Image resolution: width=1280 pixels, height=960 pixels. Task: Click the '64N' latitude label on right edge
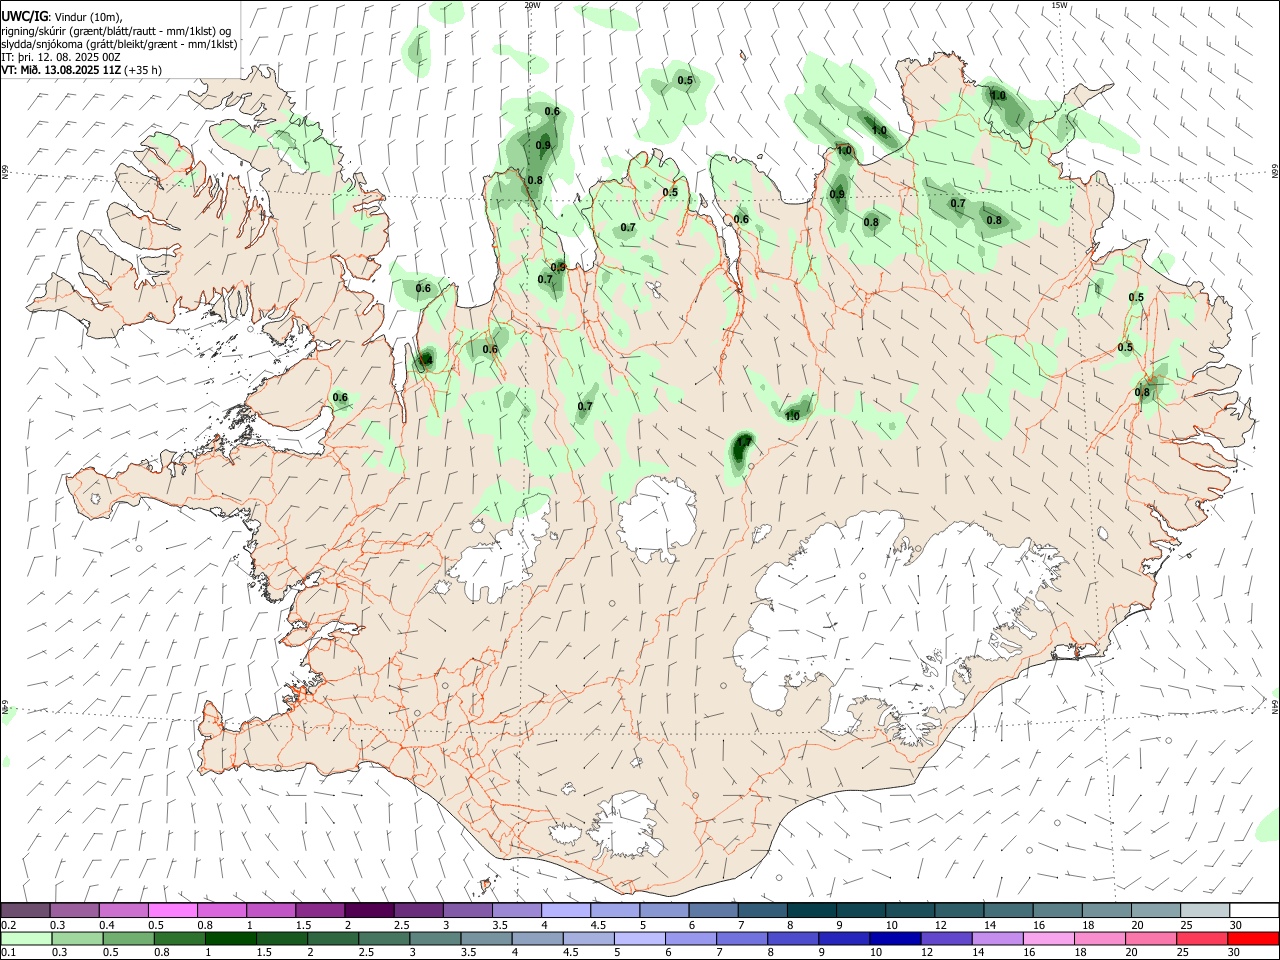click(1275, 706)
